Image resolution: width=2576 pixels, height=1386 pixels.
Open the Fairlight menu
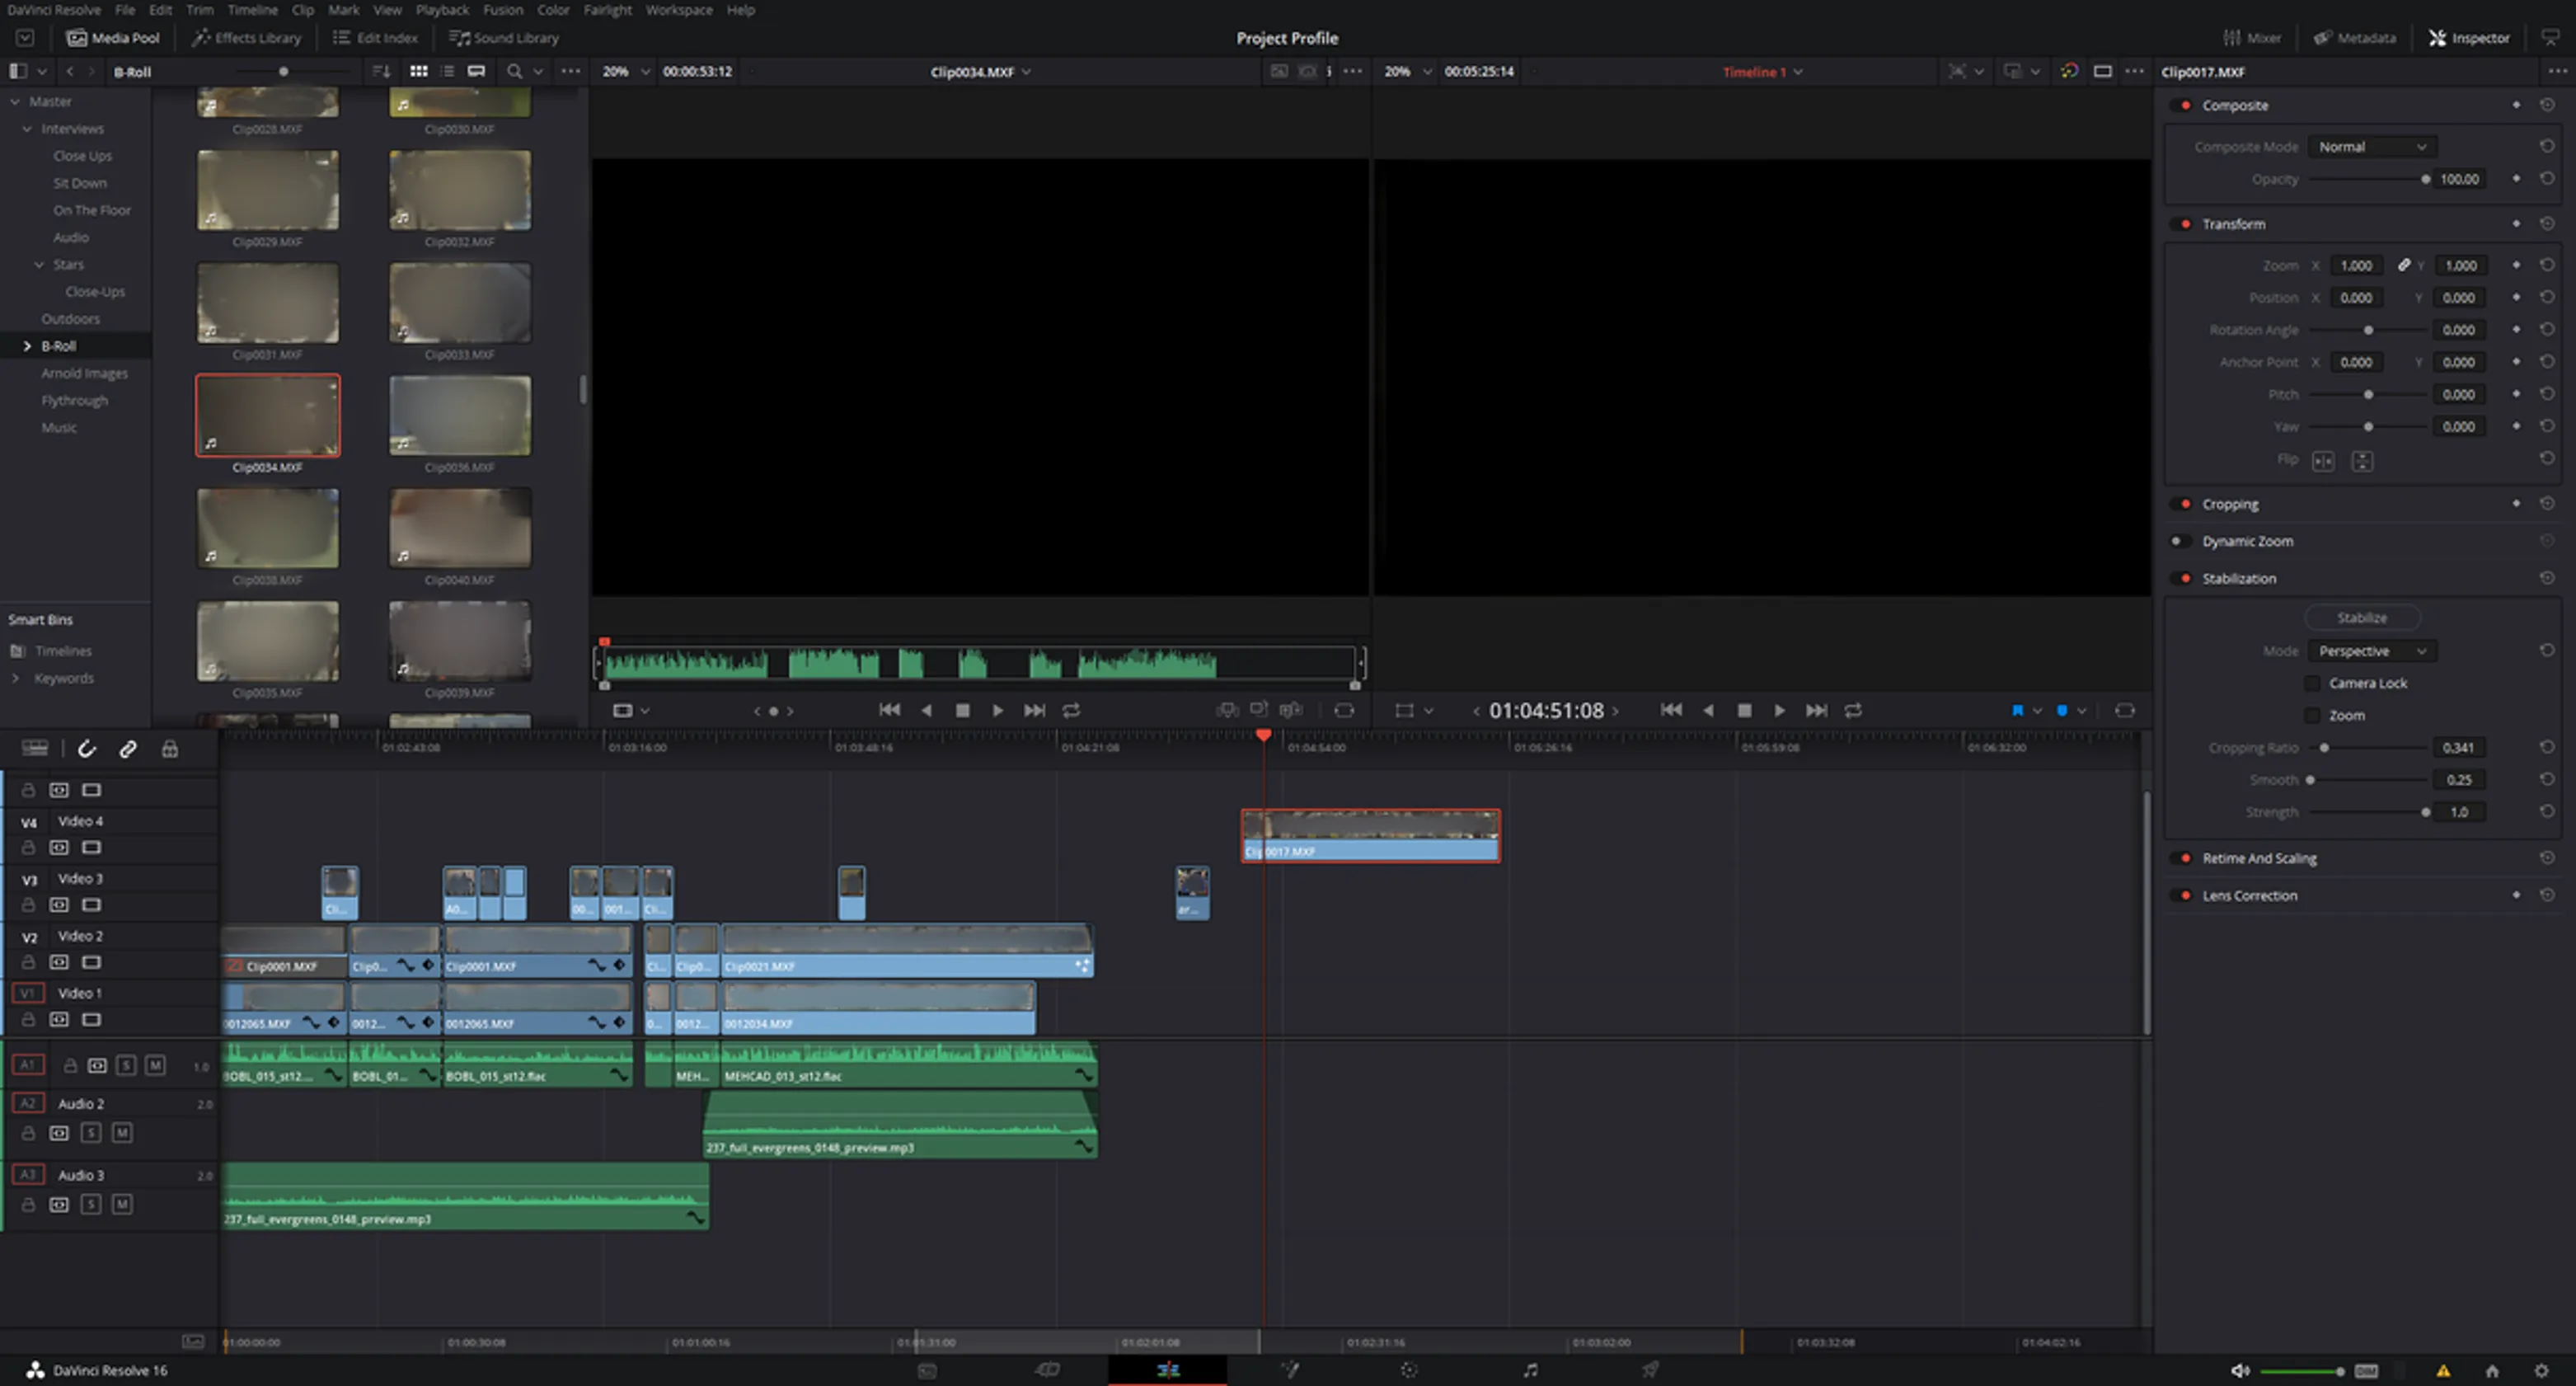(x=607, y=10)
